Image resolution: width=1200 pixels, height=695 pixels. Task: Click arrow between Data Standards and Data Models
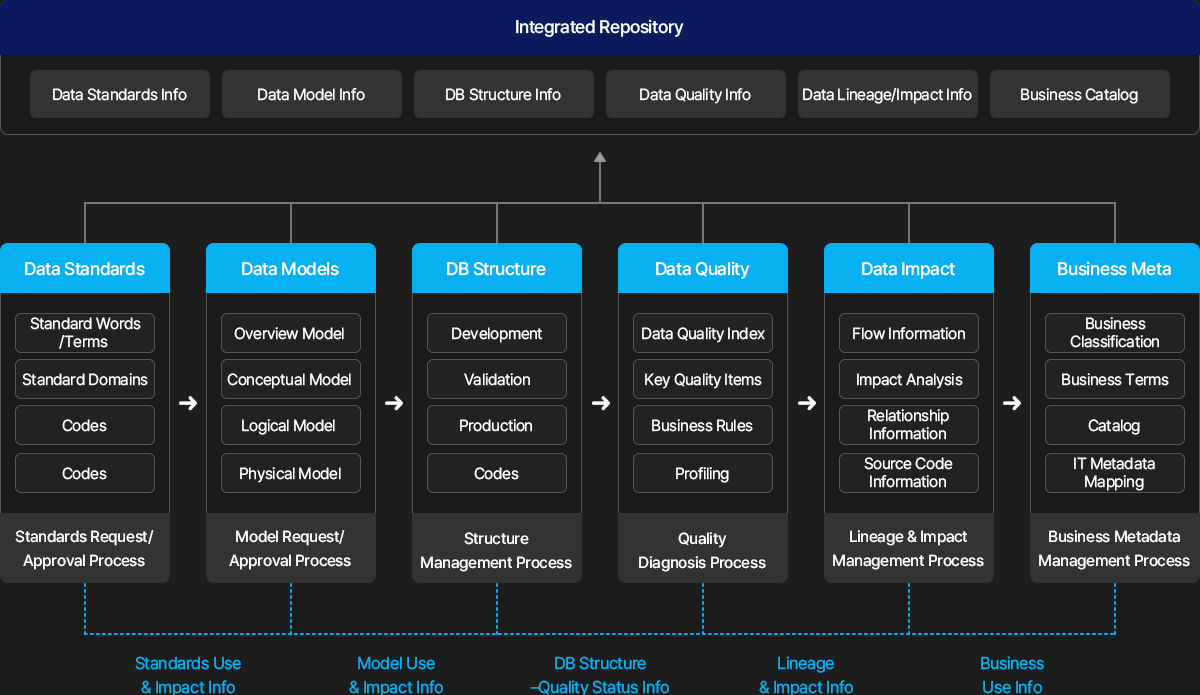[188, 403]
